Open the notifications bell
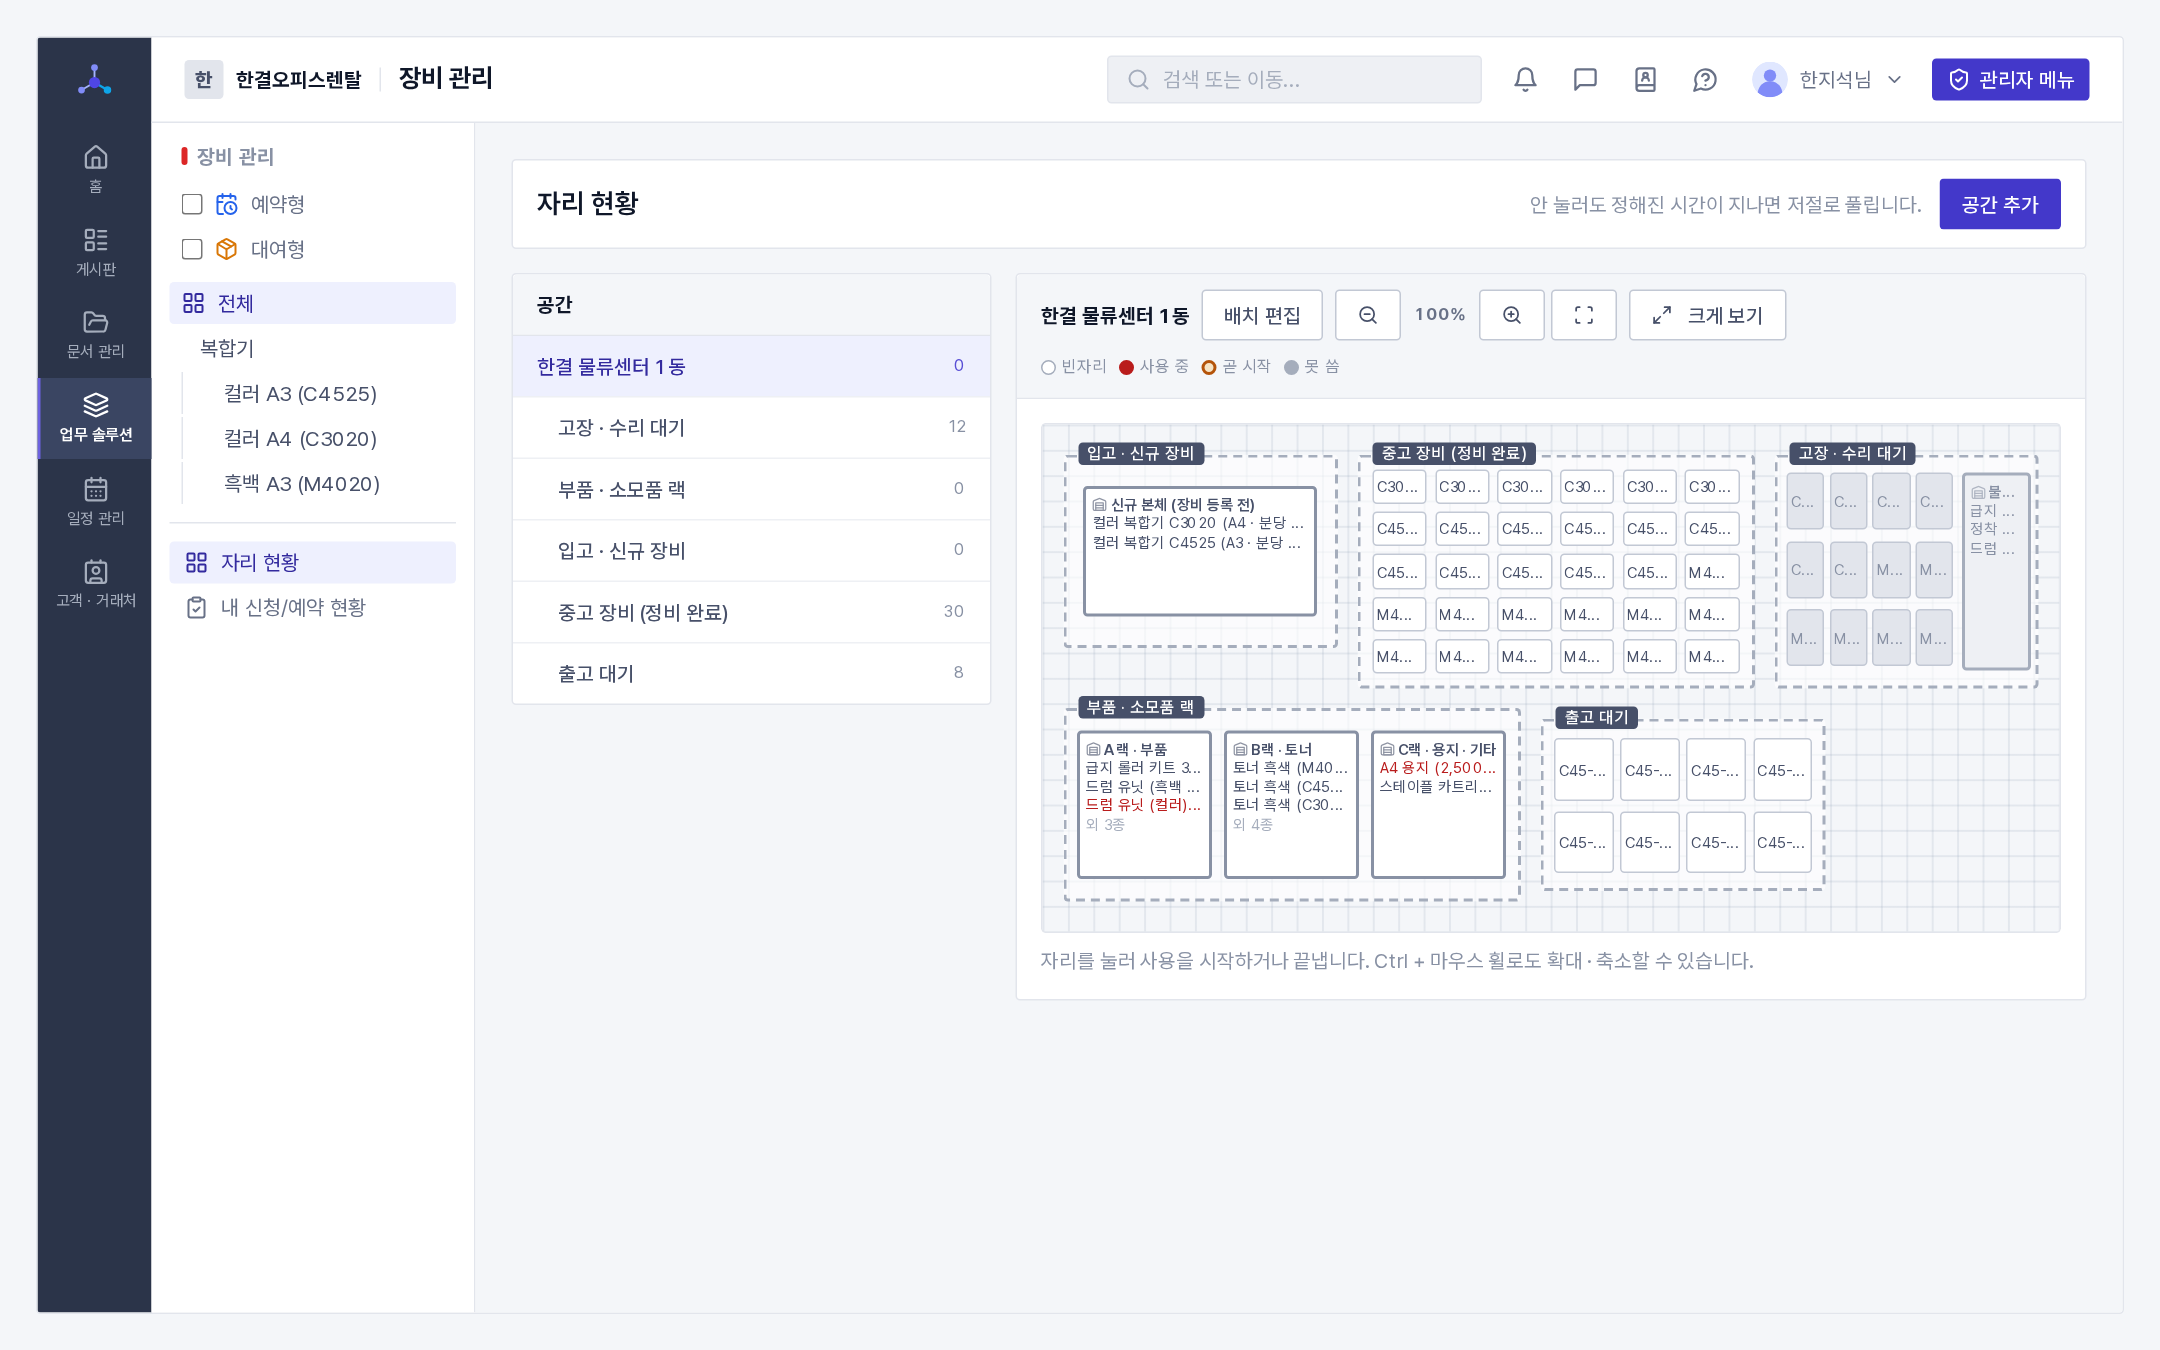 [1525, 80]
